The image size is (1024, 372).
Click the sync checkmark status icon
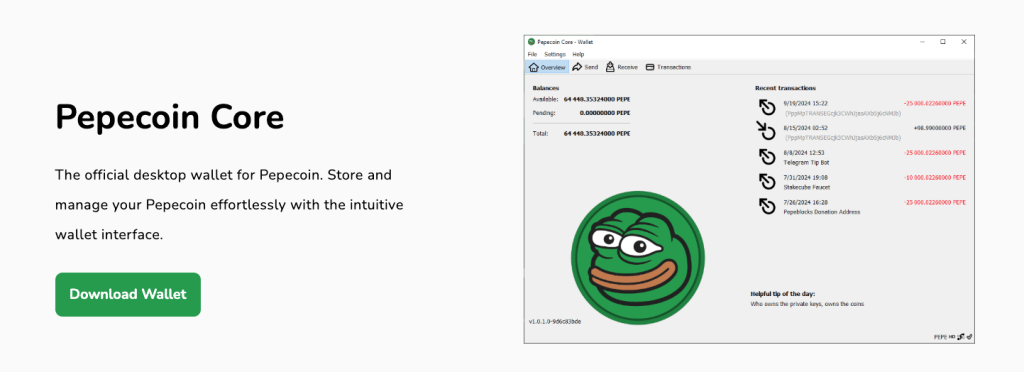click(x=969, y=337)
